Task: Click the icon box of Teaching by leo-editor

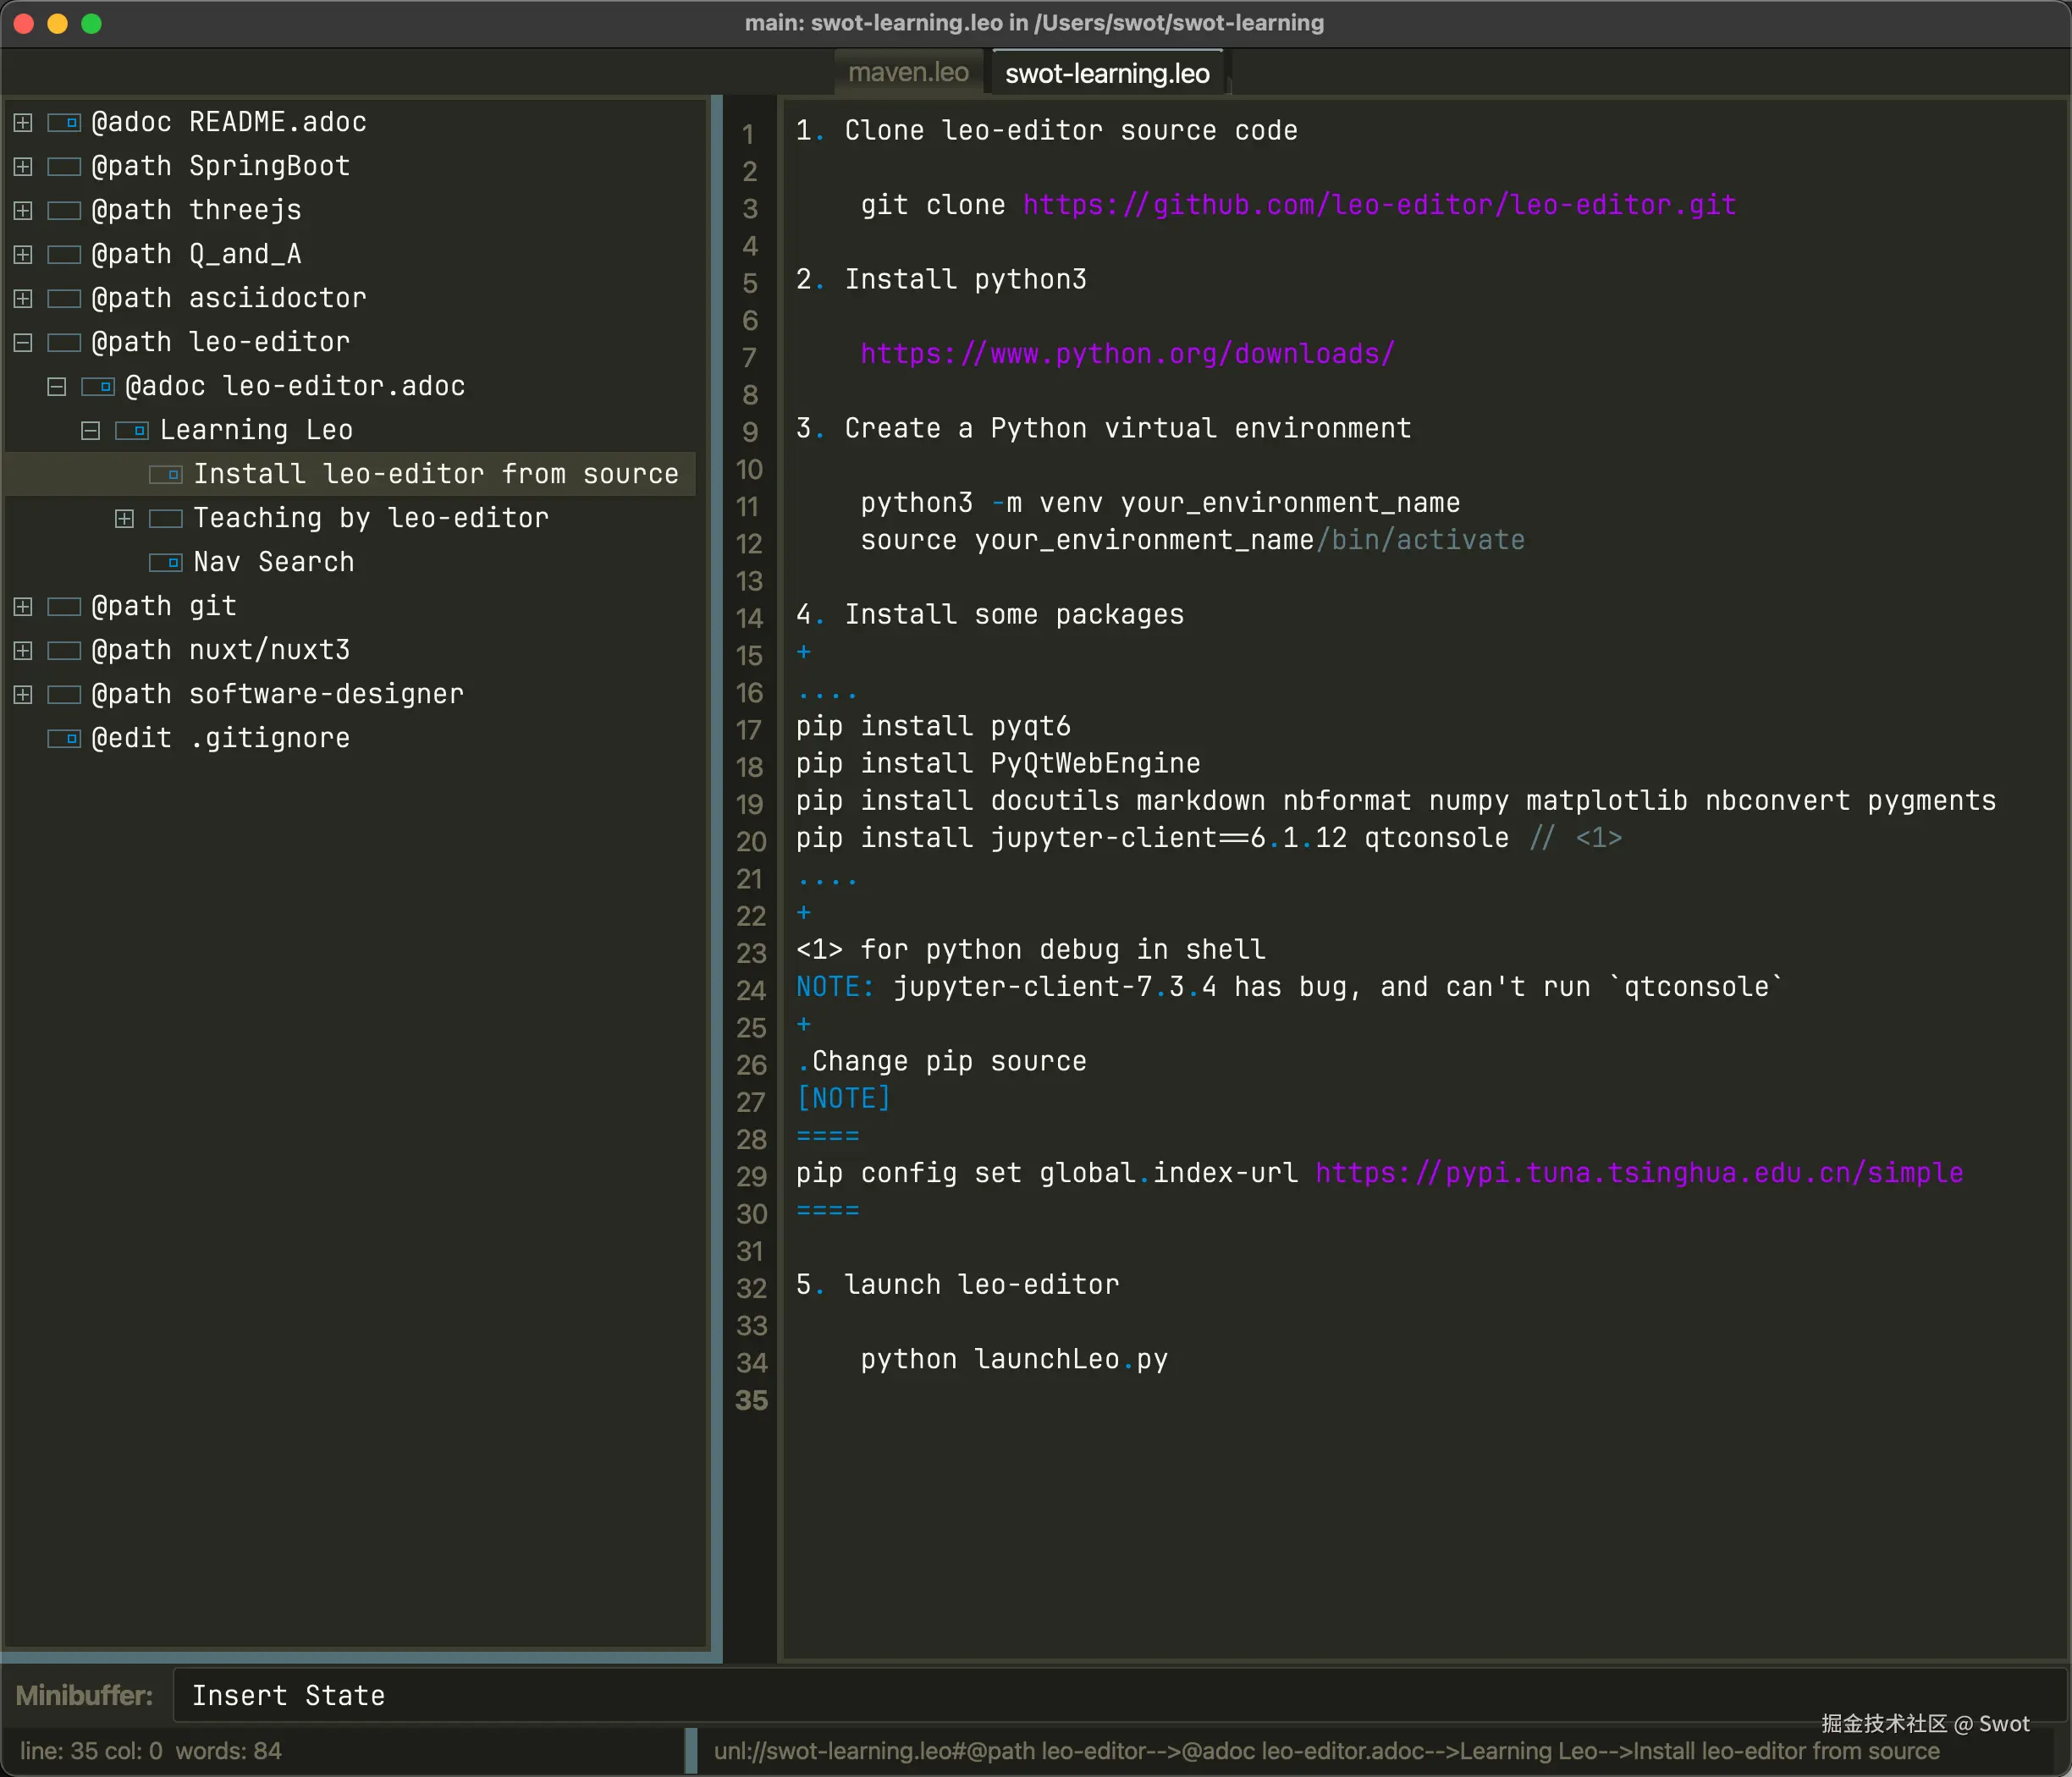Action: [x=166, y=519]
